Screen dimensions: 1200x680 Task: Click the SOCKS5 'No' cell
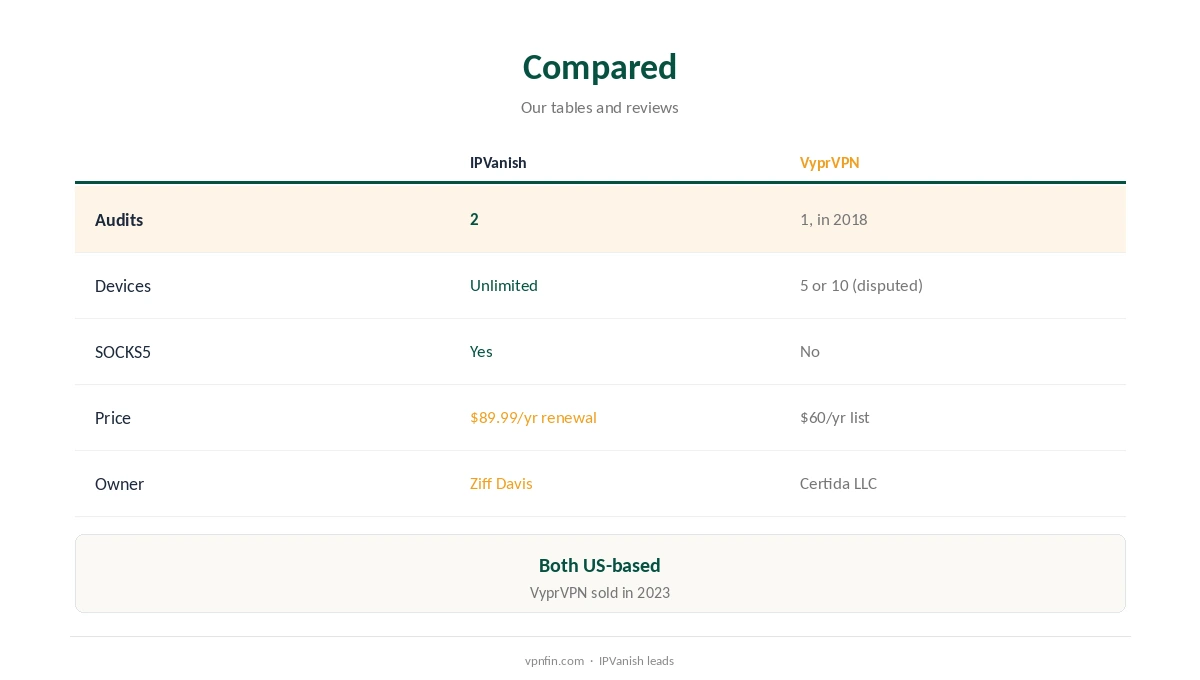pyautogui.click(x=810, y=351)
